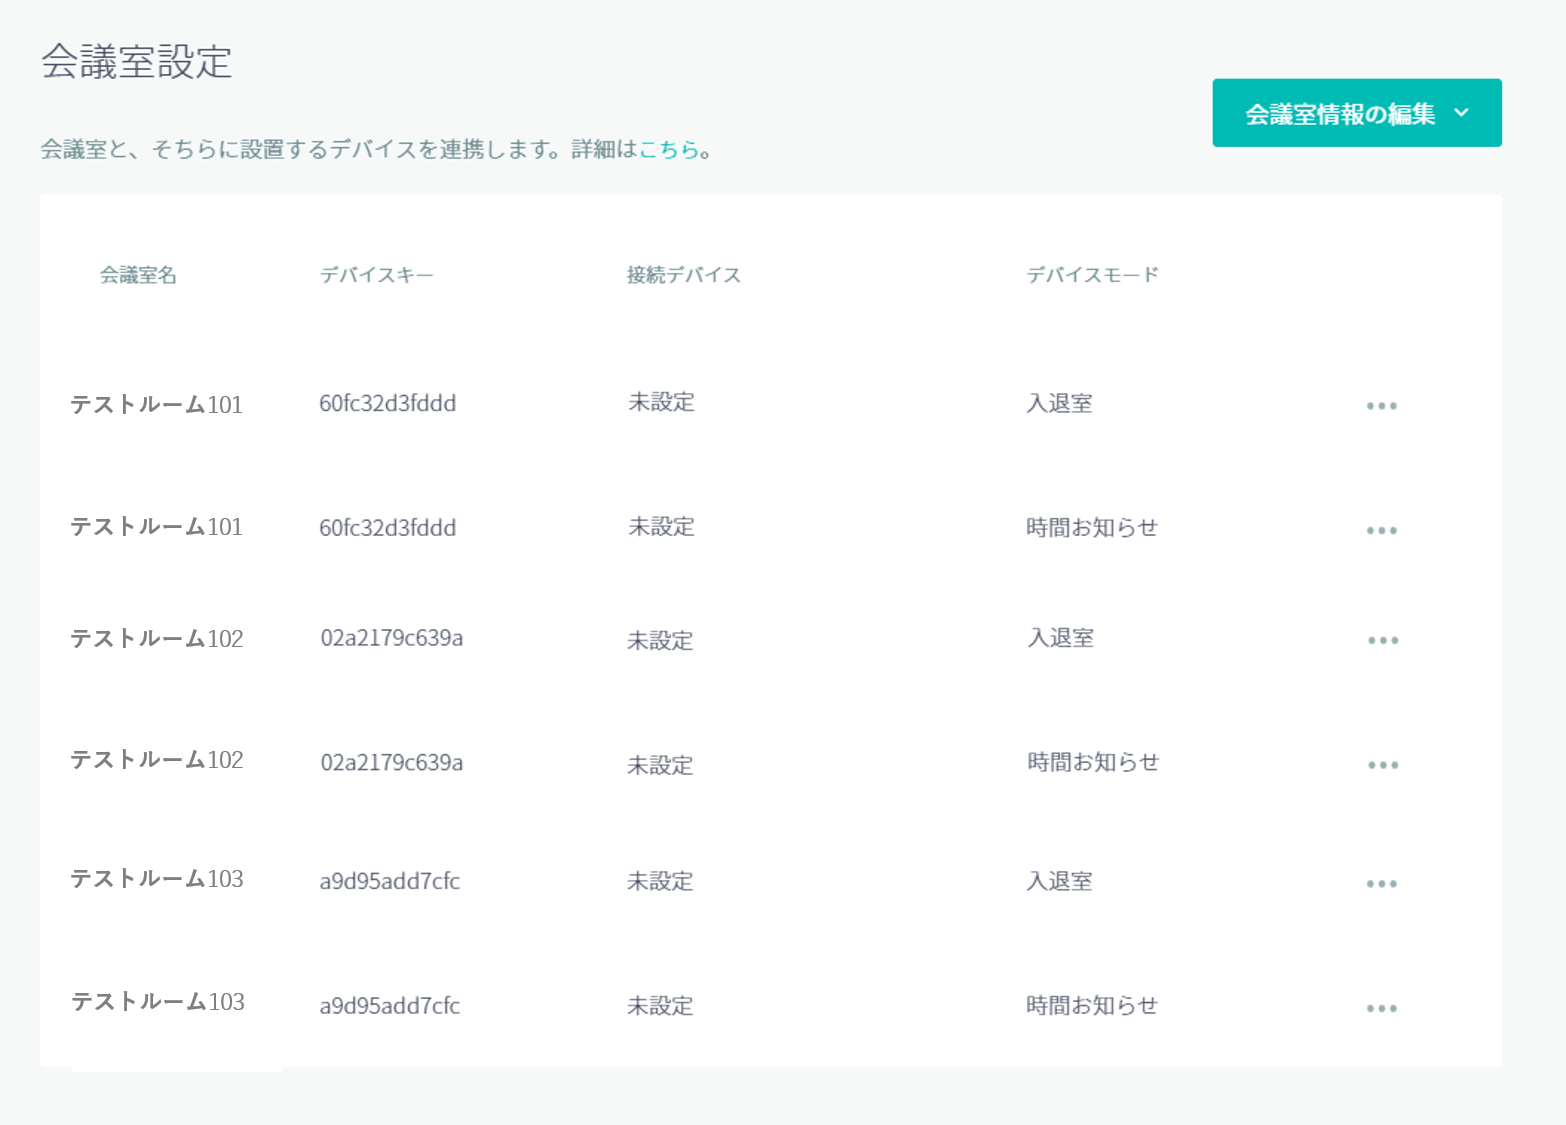Open more options for テストルーム101 入退室 row
The height and width of the screenshot is (1125, 1566).
[x=1381, y=406]
